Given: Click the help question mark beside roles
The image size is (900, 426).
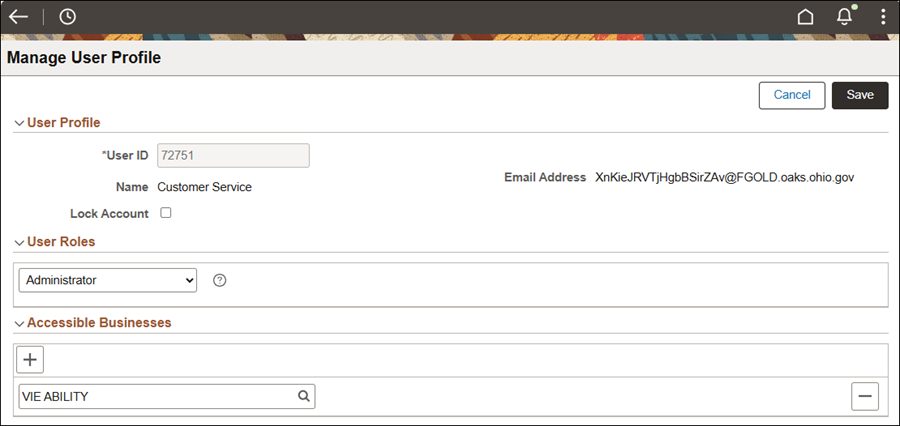Looking at the screenshot, I should [219, 280].
